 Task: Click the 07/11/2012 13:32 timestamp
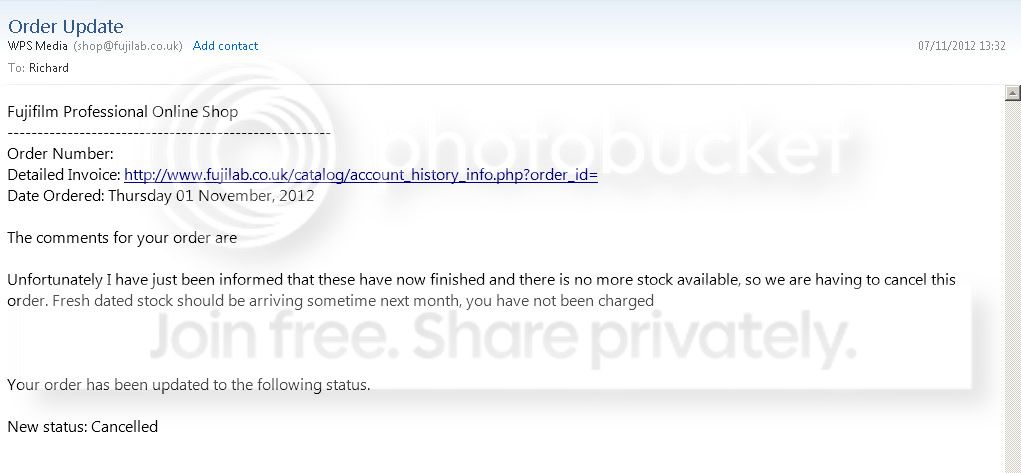962,46
